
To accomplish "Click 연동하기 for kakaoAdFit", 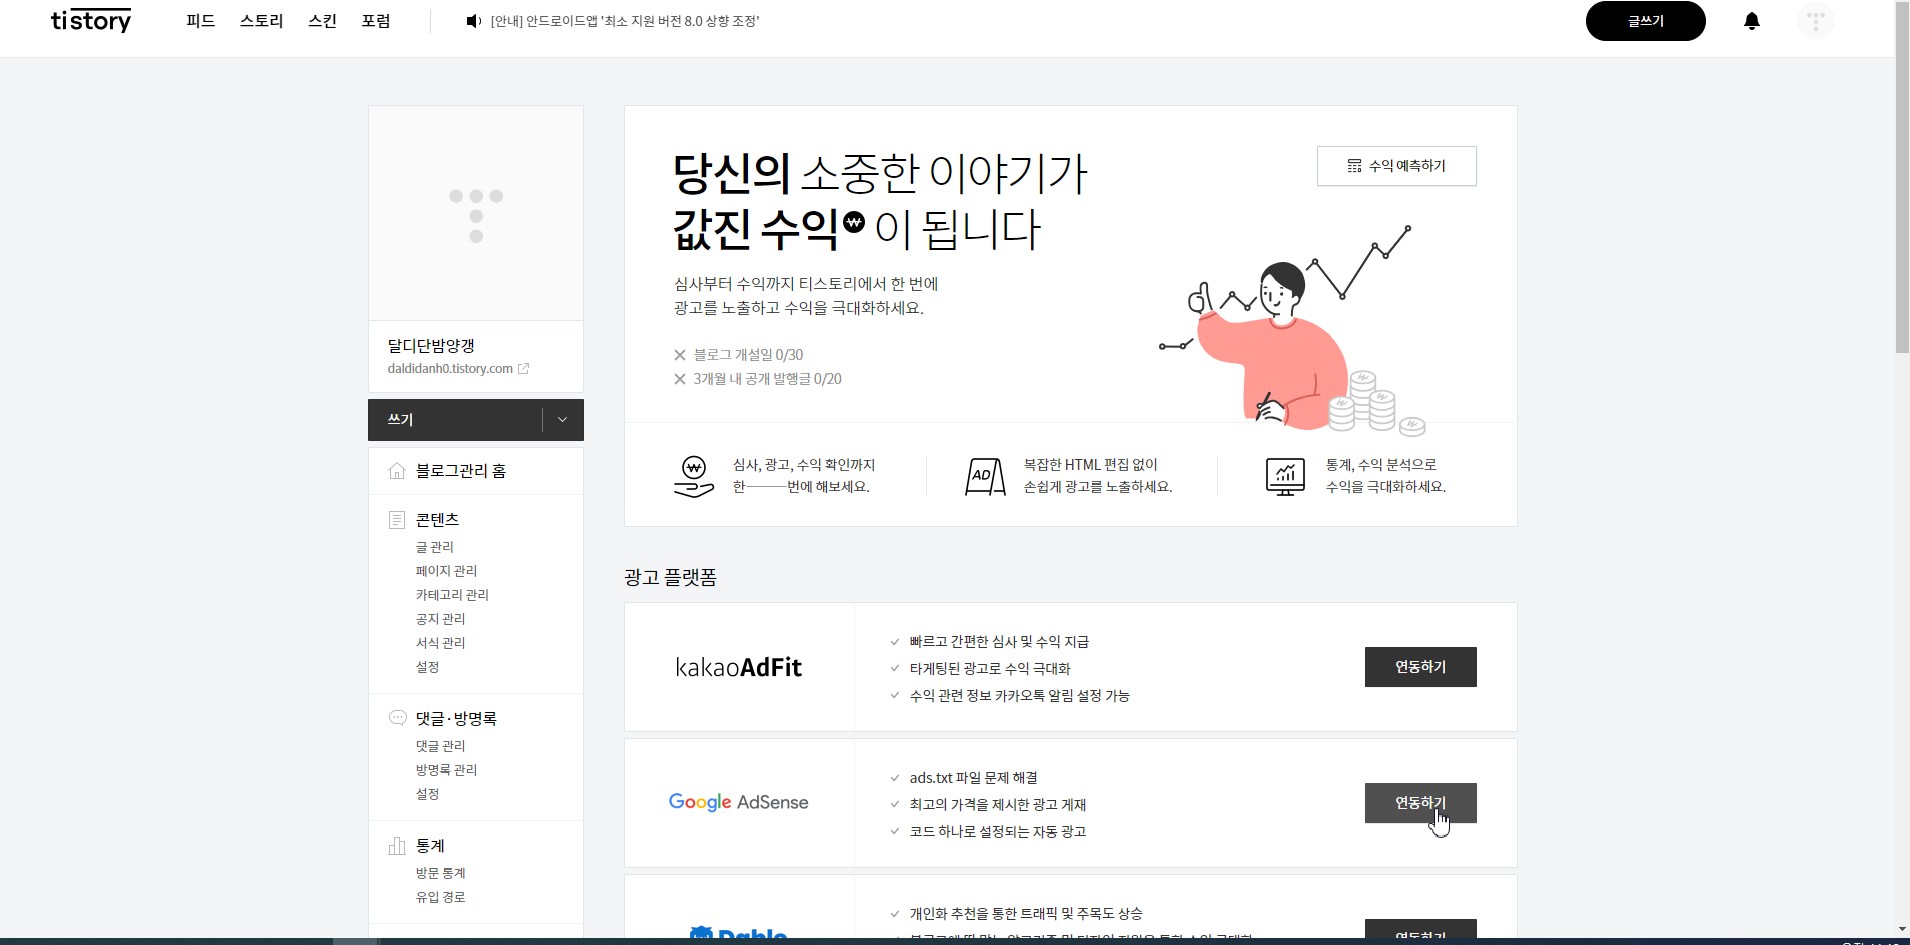I will pos(1420,667).
